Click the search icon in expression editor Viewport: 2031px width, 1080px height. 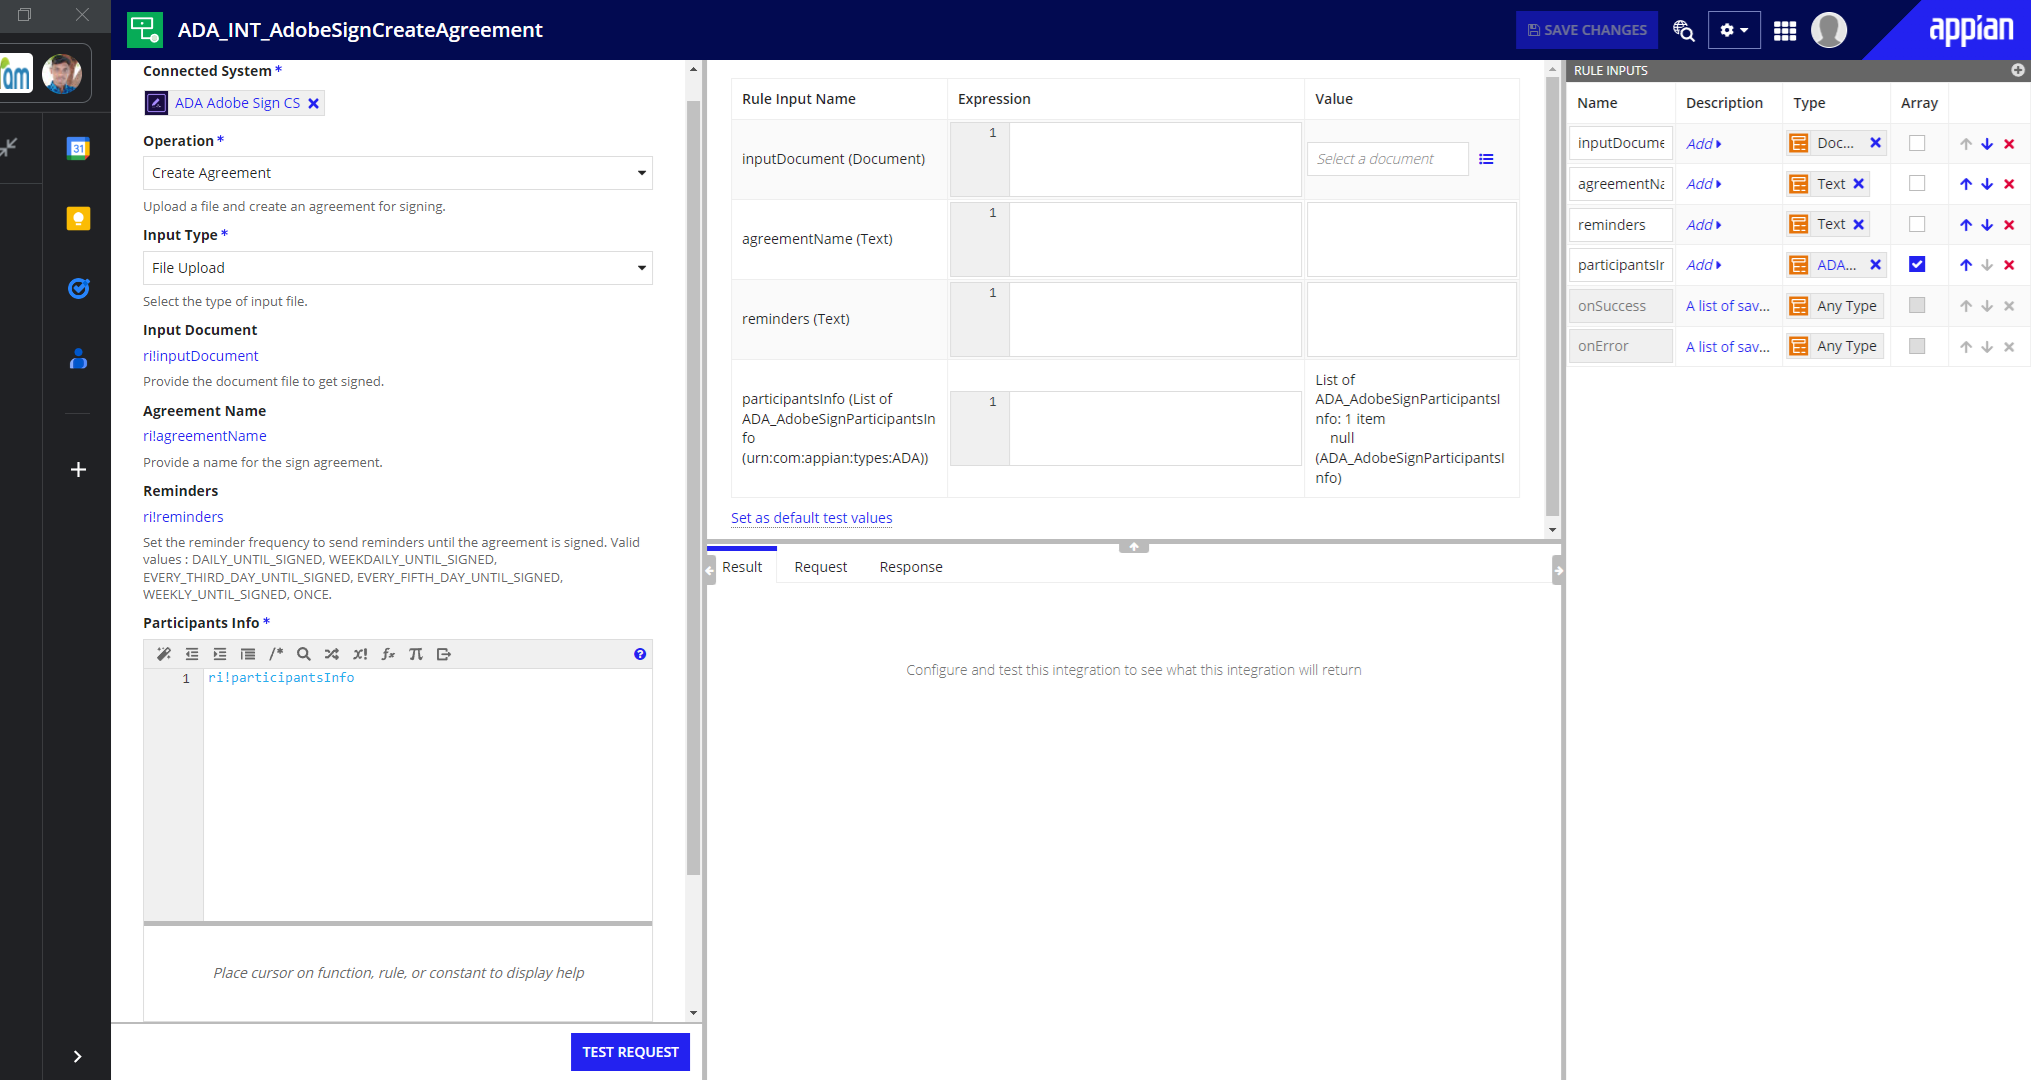[304, 654]
